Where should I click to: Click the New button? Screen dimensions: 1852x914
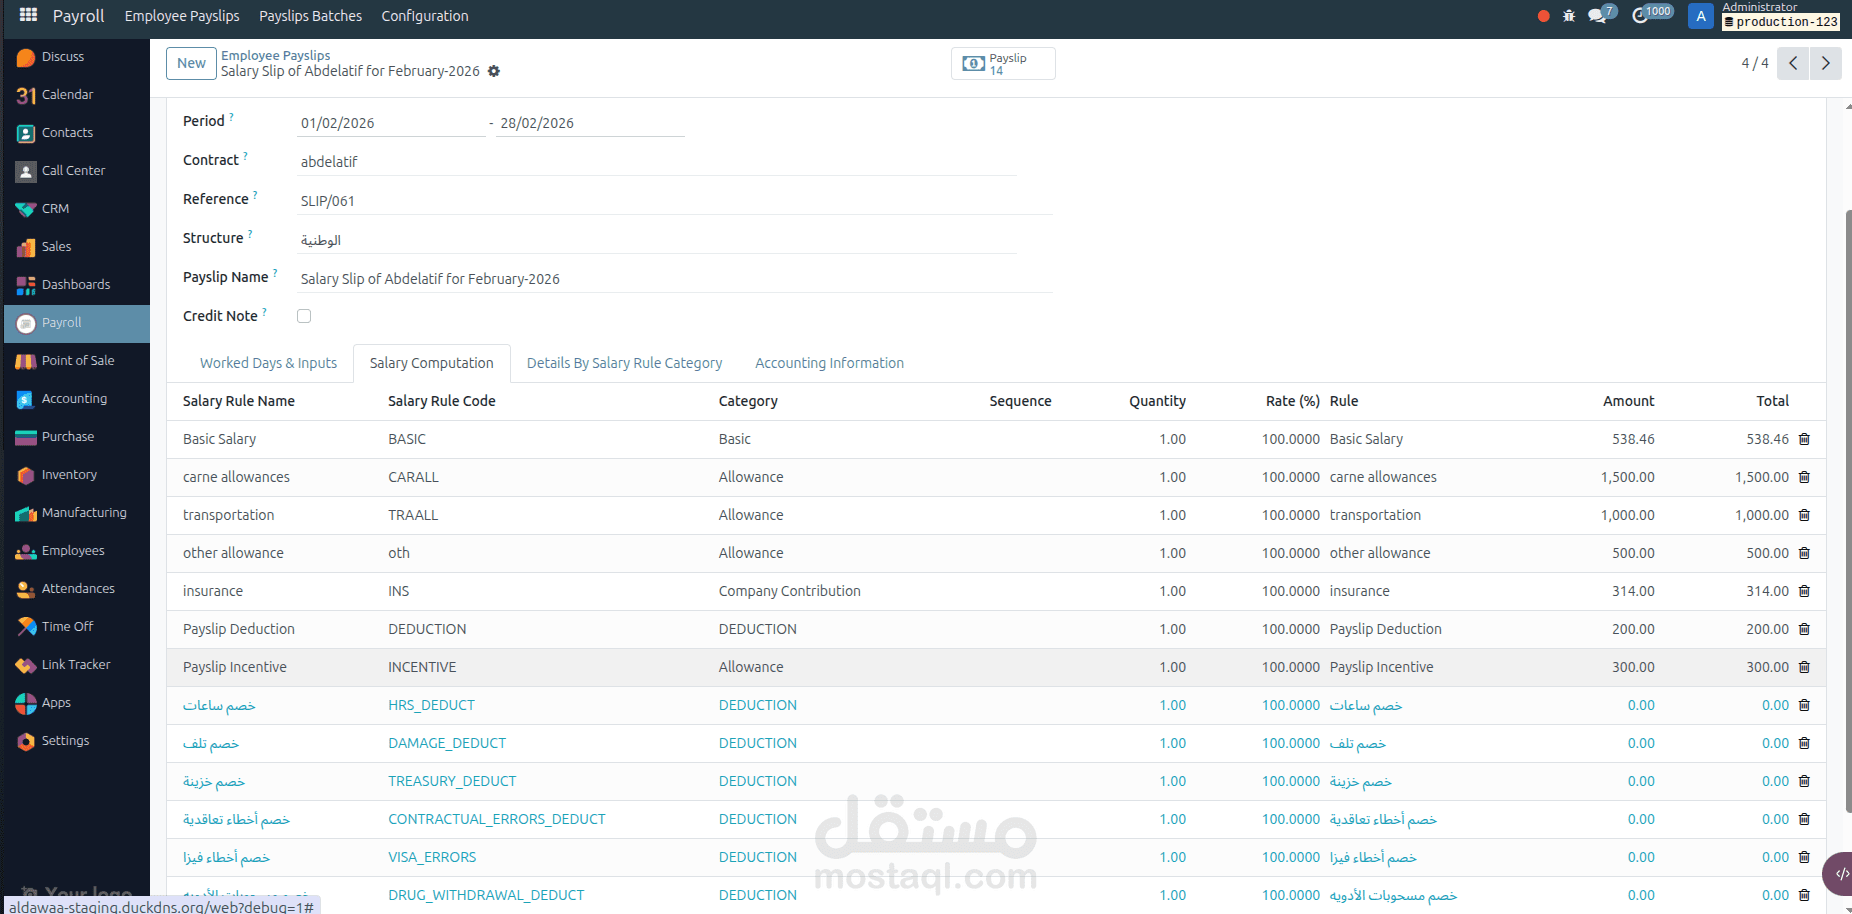pyautogui.click(x=191, y=63)
